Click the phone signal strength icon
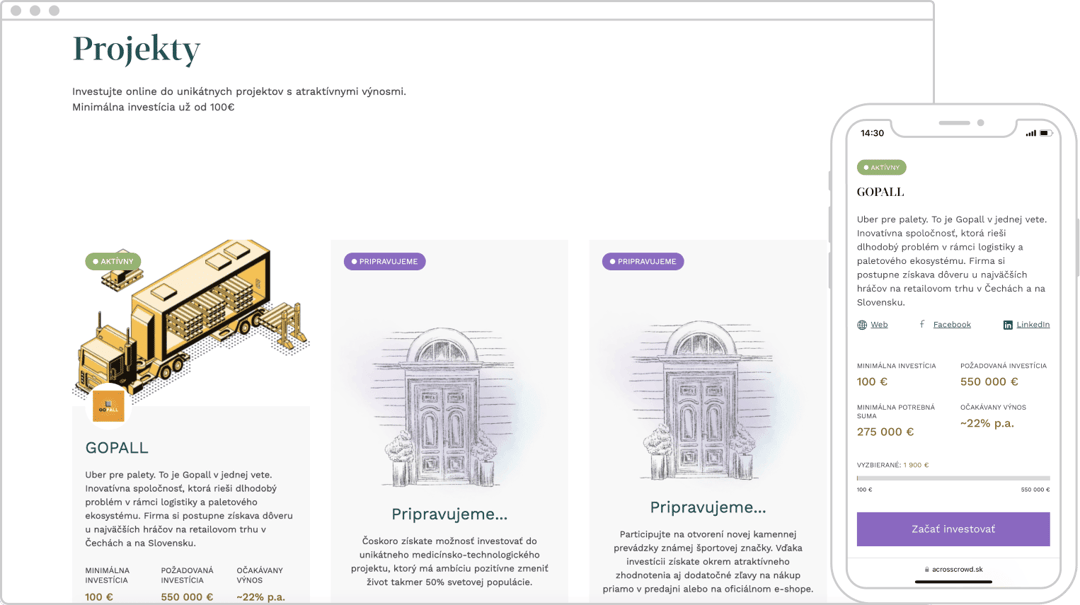Viewport: 1080px width, 605px height. coord(1030,133)
